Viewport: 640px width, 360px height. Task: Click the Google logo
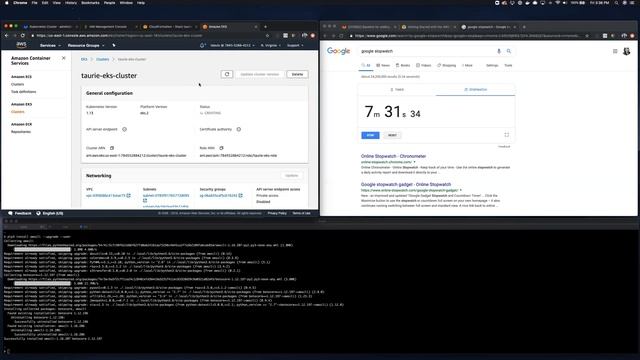pyautogui.click(x=338, y=51)
